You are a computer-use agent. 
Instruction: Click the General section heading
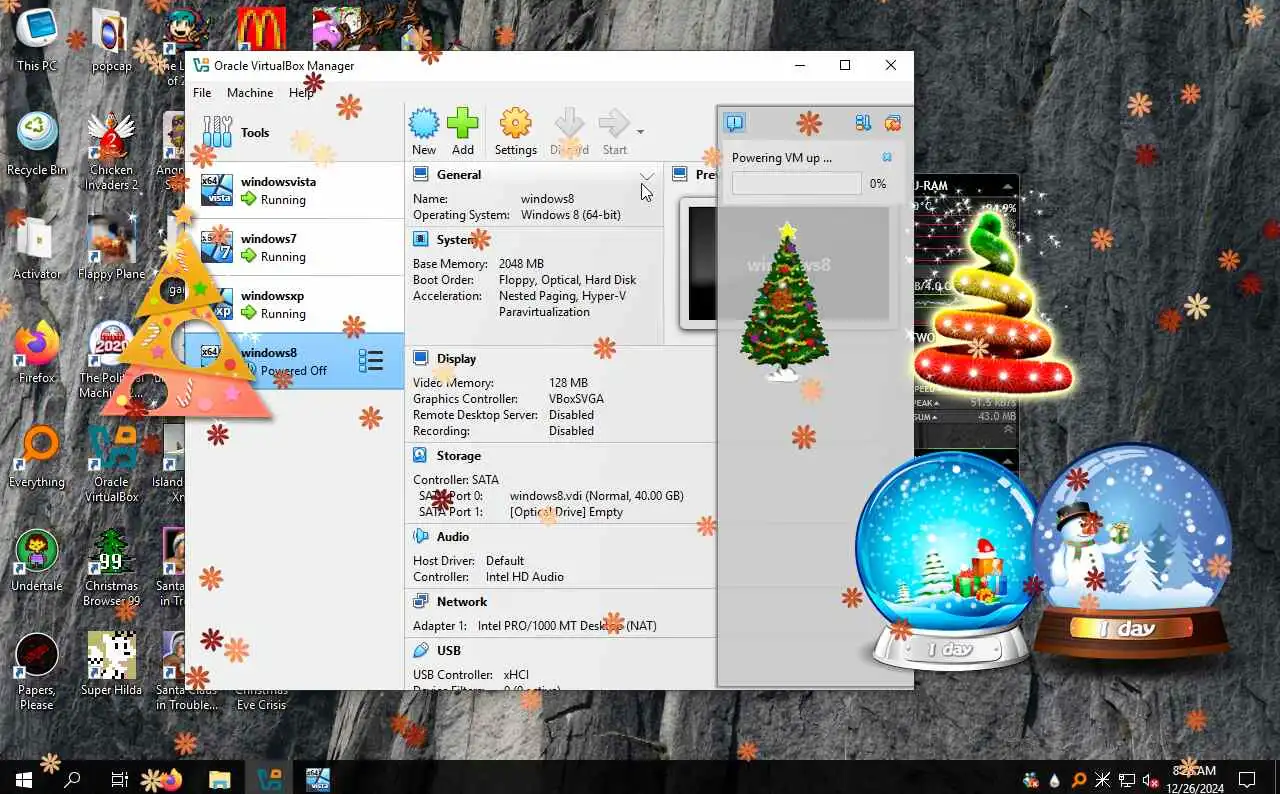(x=459, y=174)
